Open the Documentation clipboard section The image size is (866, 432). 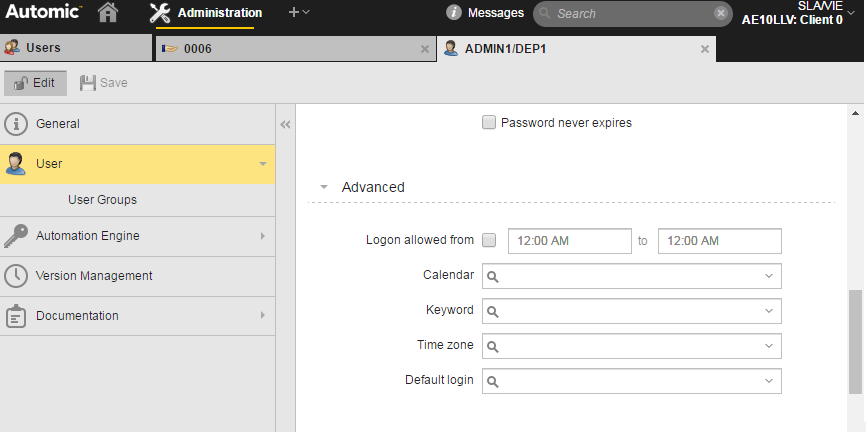(x=77, y=316)
